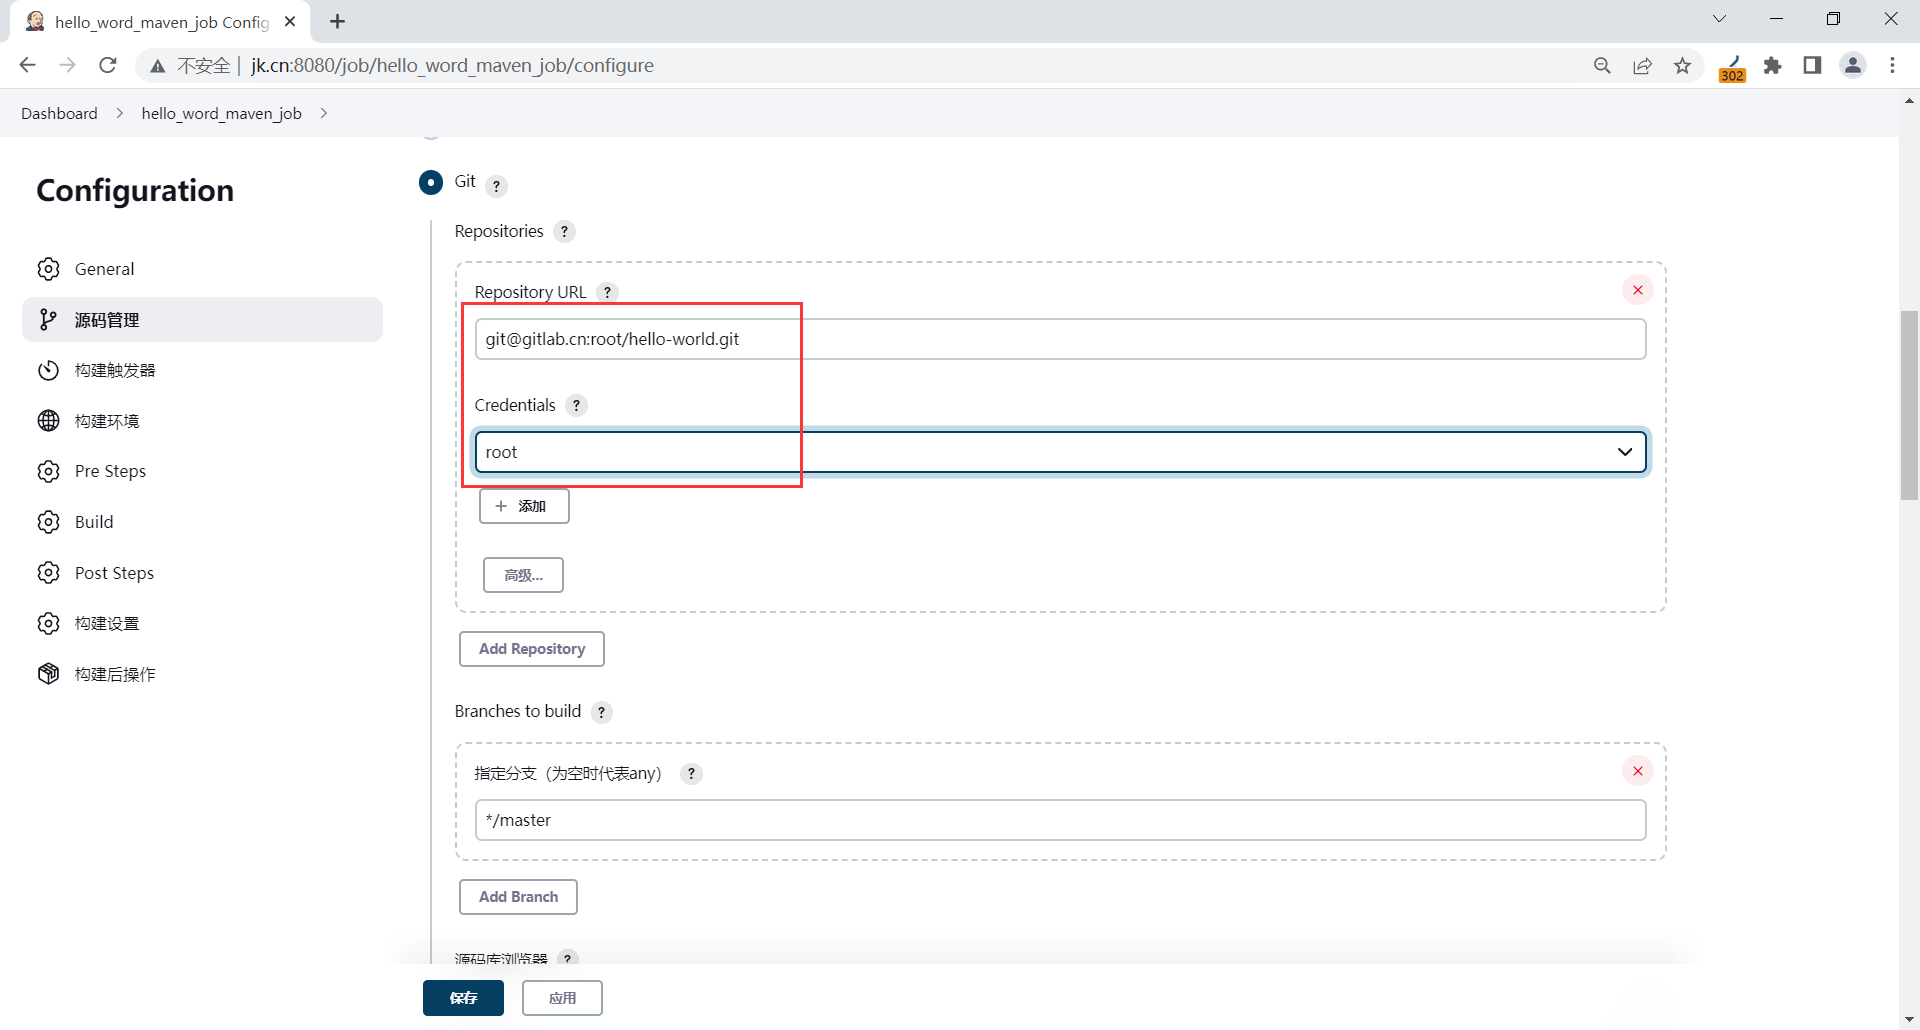
Task: Click the page vertical scrollbar thumb
Action: pyautogui.click(x=1910, y=405)
